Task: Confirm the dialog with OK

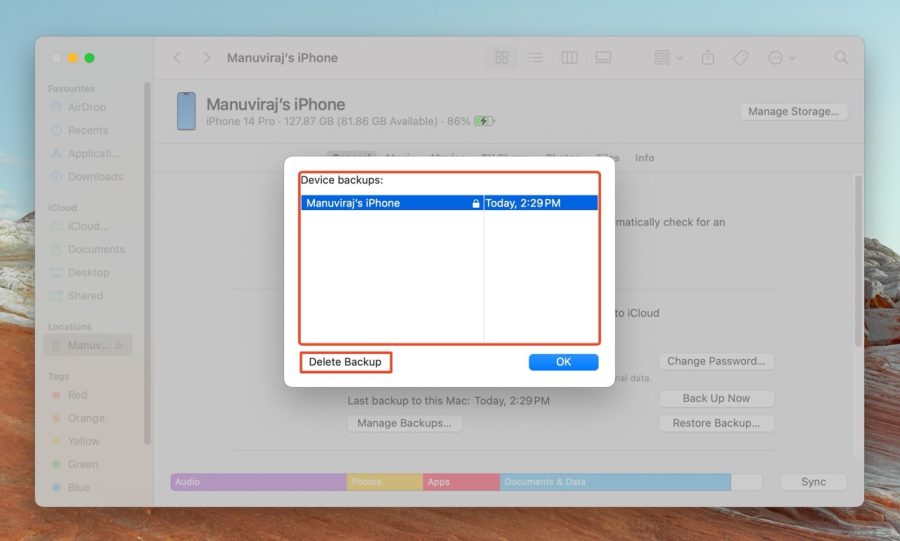Action: point(563,362)
